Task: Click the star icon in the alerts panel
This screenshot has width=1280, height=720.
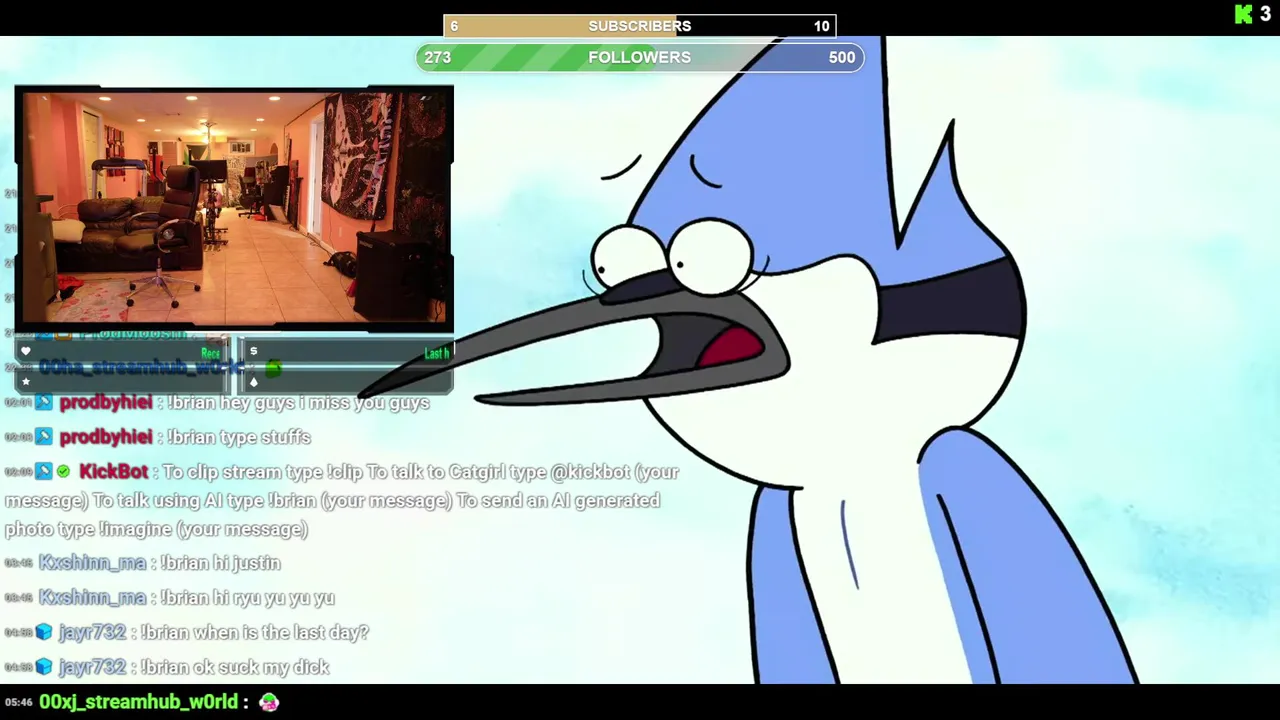Action: point(26,382)
